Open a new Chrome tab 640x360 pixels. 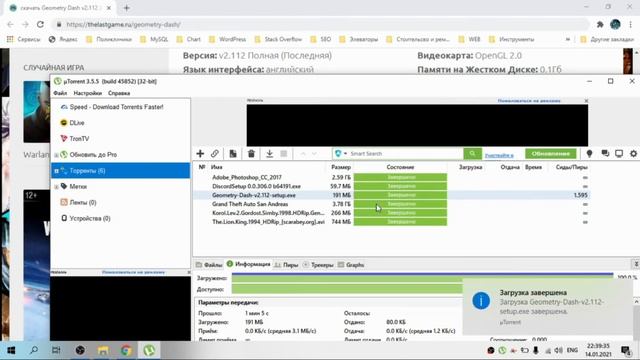pyautogui.click(x=127, y=8)
